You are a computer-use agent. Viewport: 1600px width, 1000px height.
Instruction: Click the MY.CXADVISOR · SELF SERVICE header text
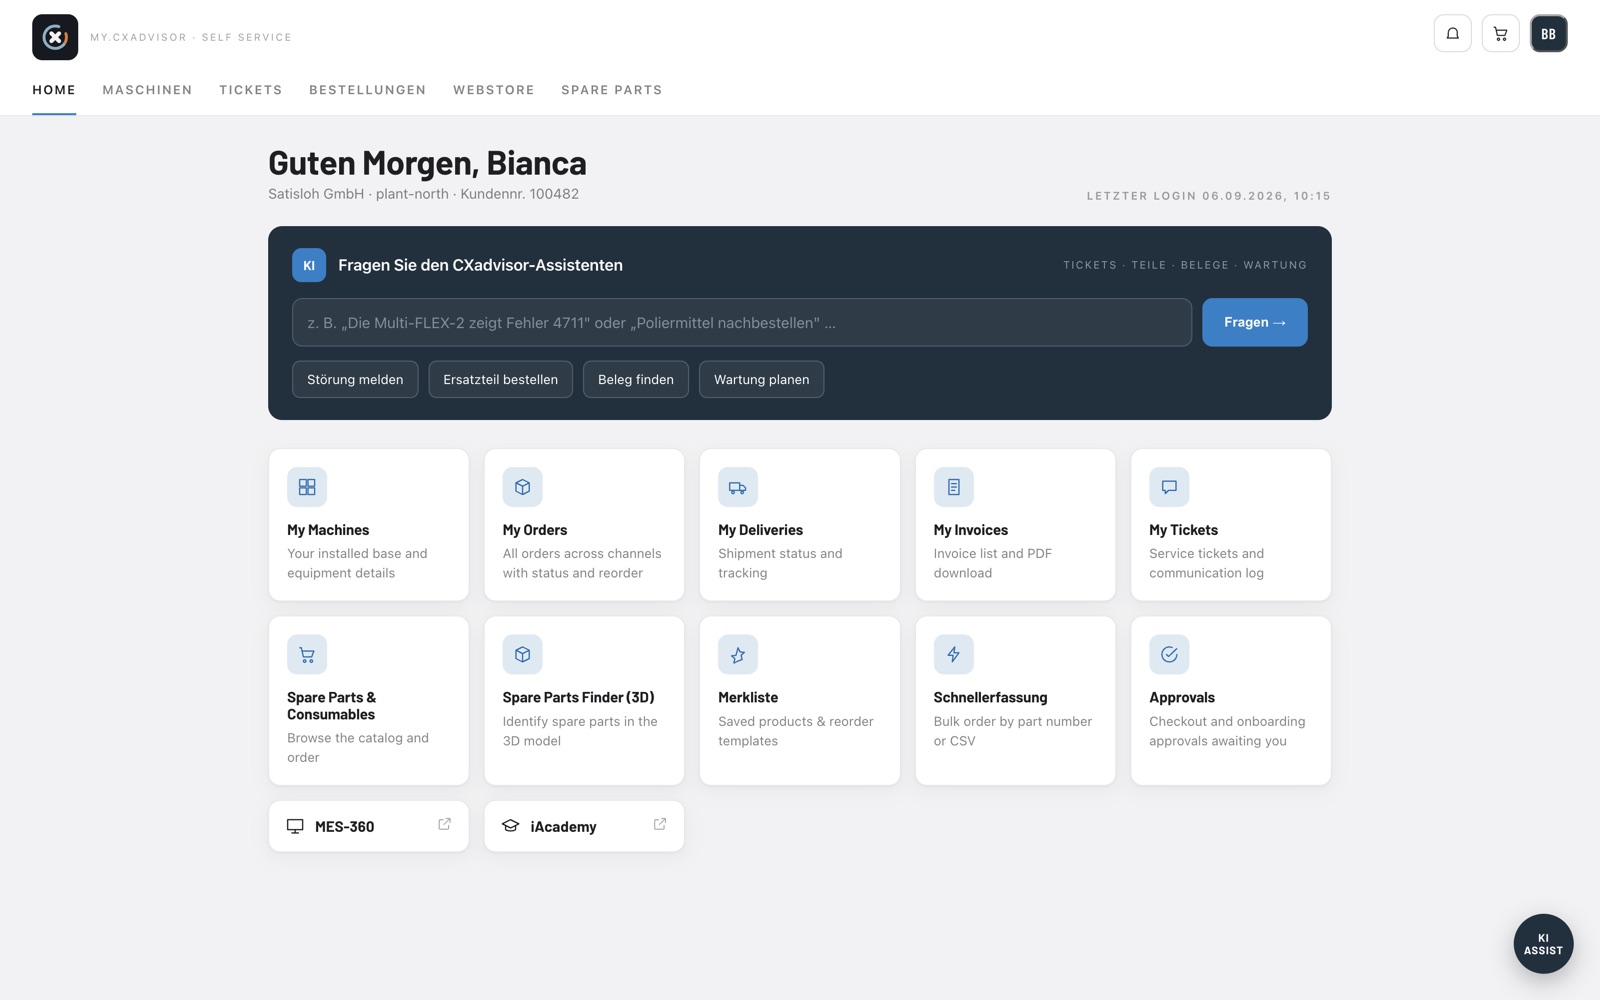pyautogui.click(x=191, y=37)
